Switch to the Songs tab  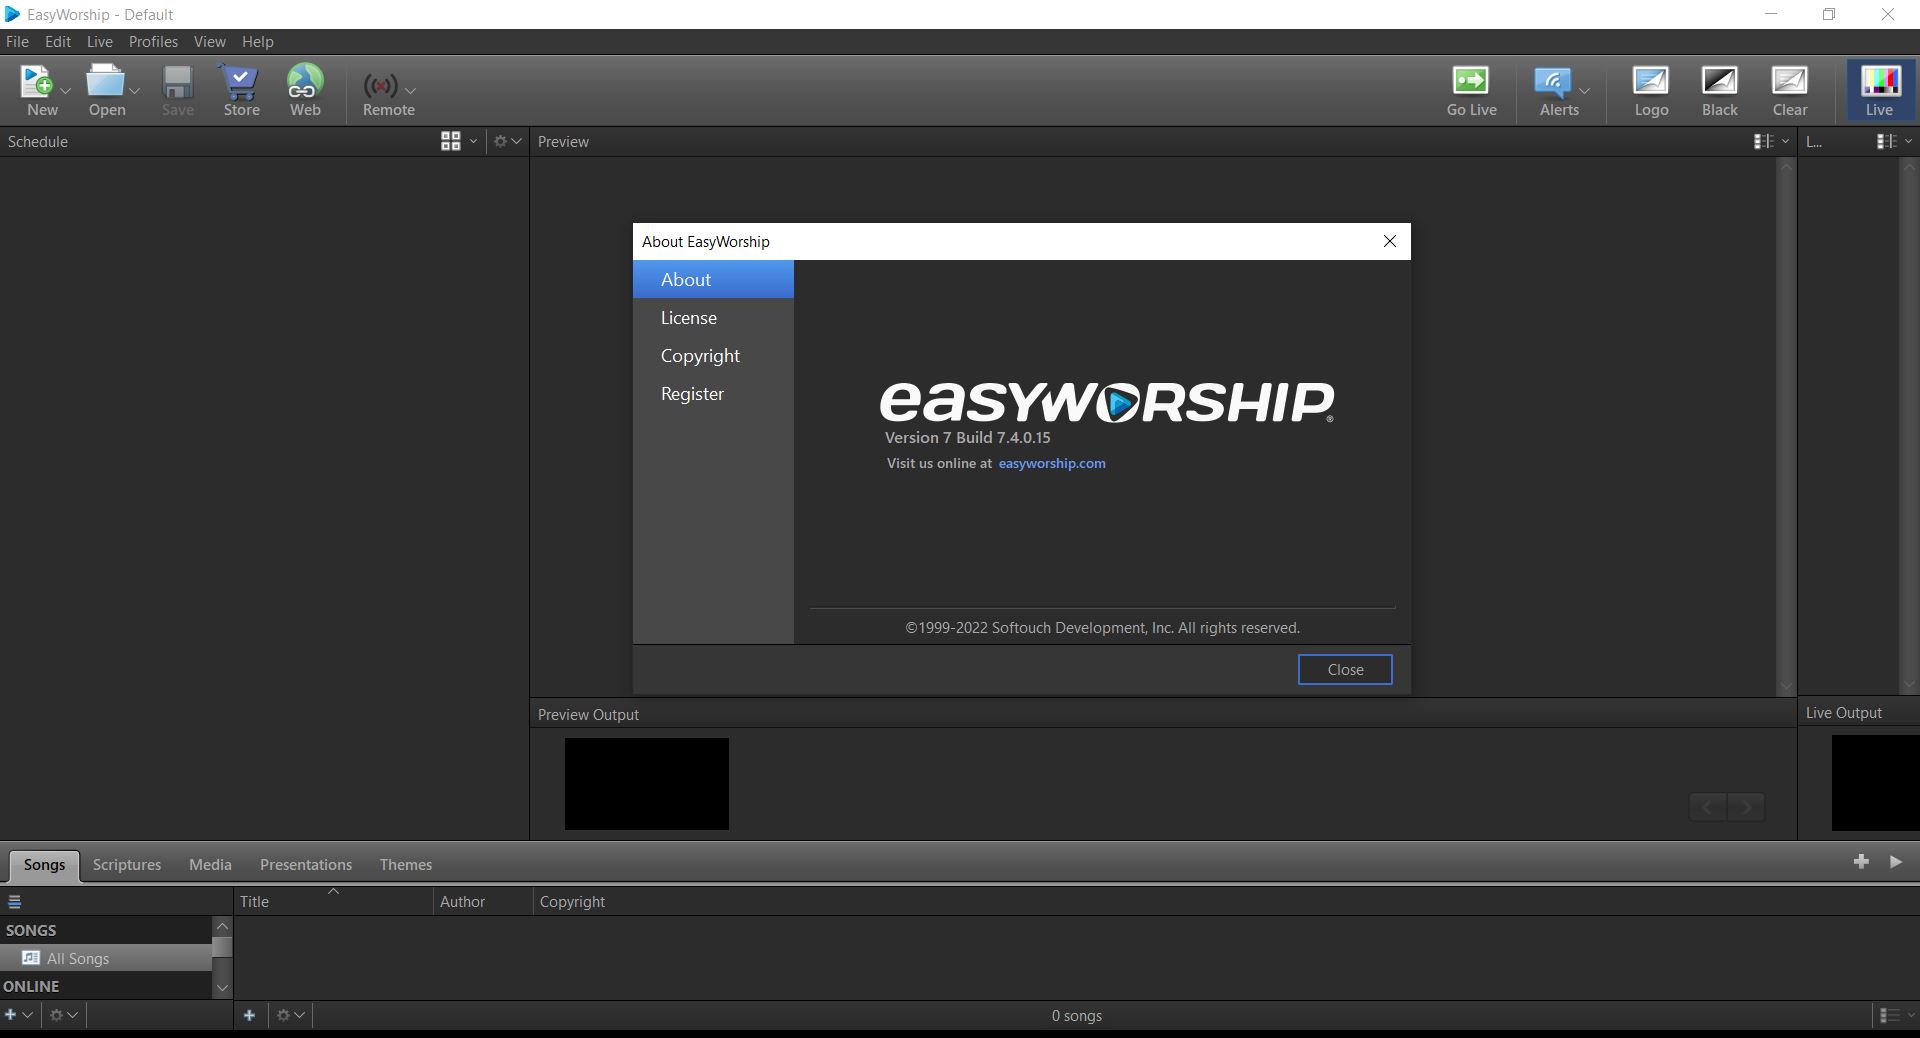pos(44,865)
